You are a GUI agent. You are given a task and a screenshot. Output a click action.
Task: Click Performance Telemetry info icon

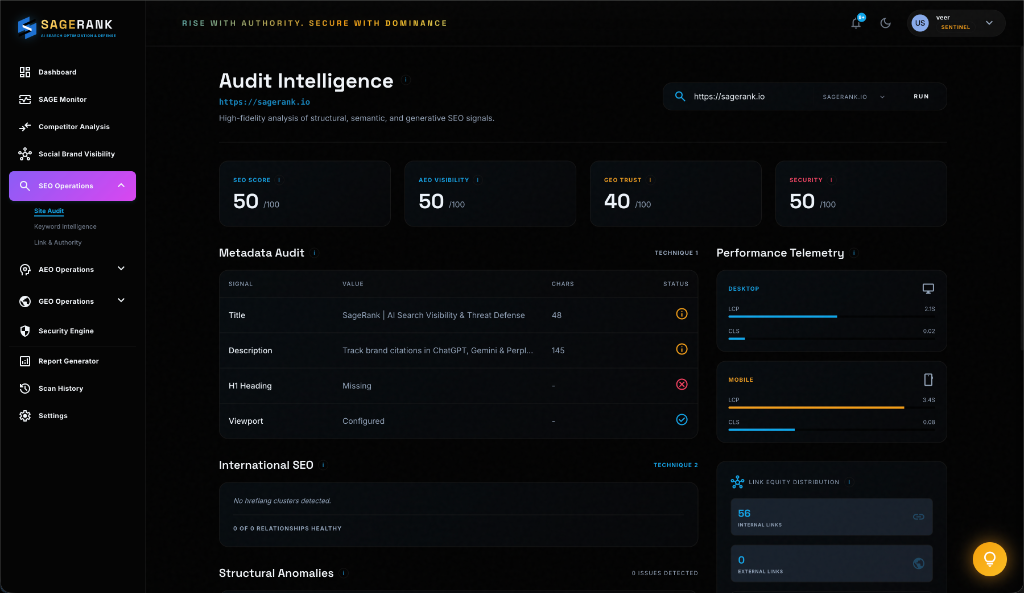pyautogui.click(x=854, y=253)
